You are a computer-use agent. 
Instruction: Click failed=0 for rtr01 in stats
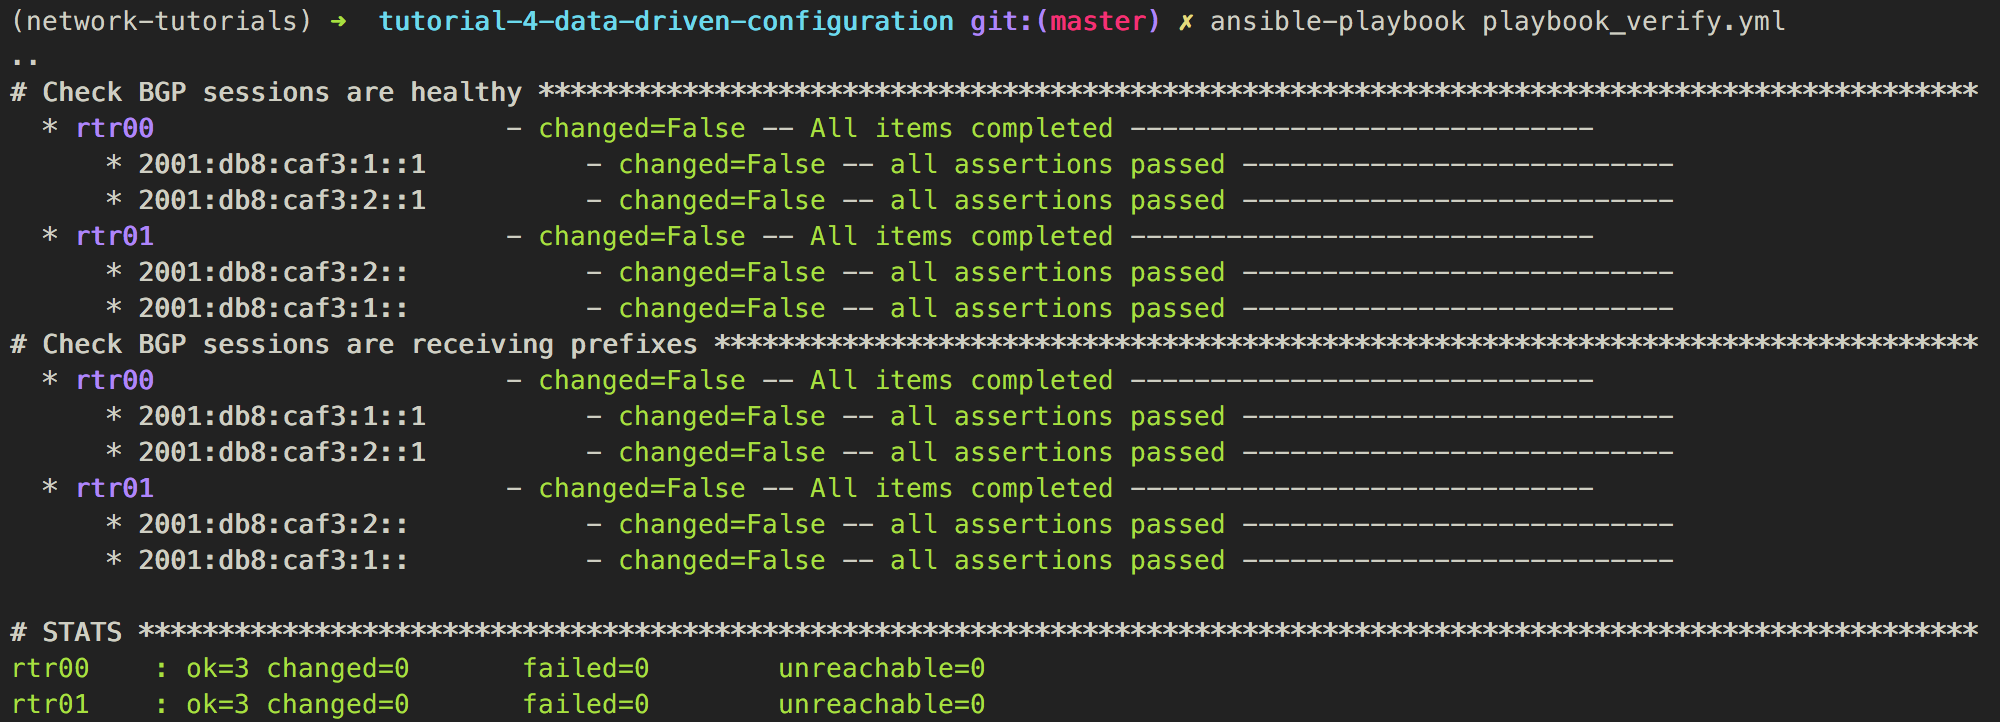click(x=586, y=705)
